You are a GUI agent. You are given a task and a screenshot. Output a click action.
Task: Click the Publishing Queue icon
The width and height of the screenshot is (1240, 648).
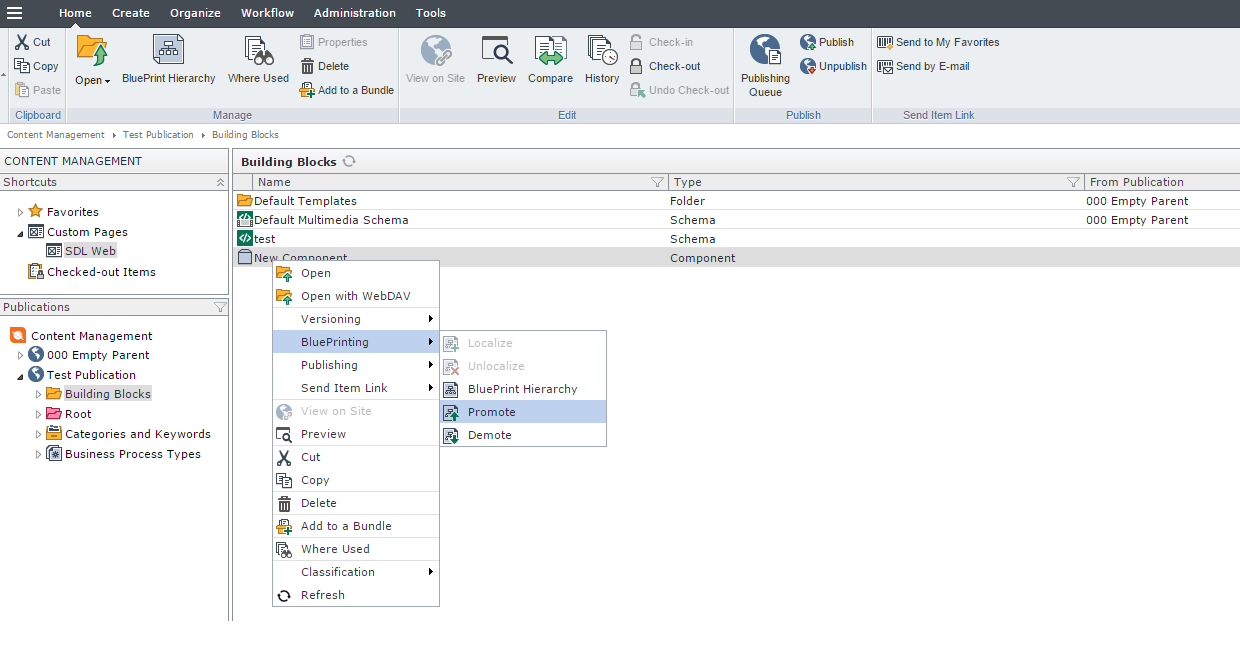tap(765, 52)
